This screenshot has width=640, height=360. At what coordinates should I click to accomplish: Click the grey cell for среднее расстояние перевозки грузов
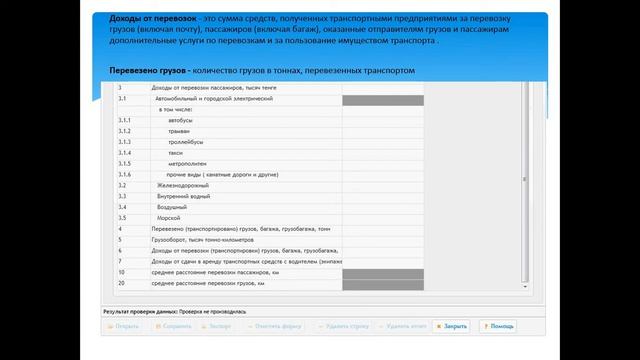pos(383,285)
